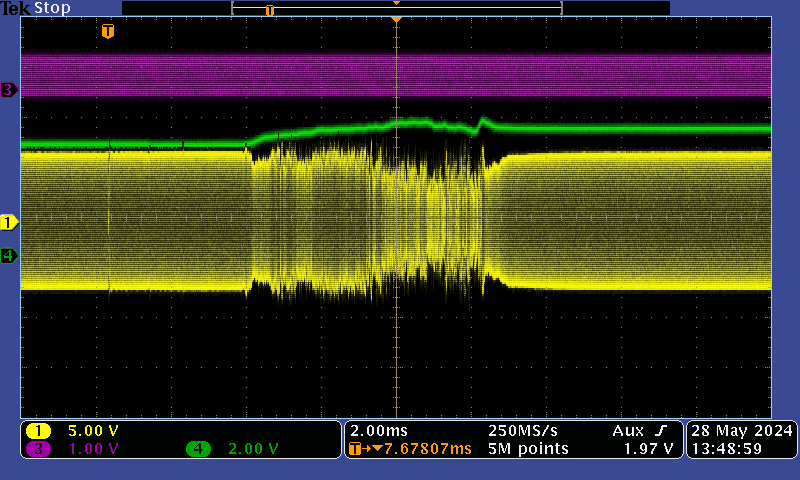Viewport: 800px width, 480px height.
Task: Click the Tek logo
Action: pos(15,8)
